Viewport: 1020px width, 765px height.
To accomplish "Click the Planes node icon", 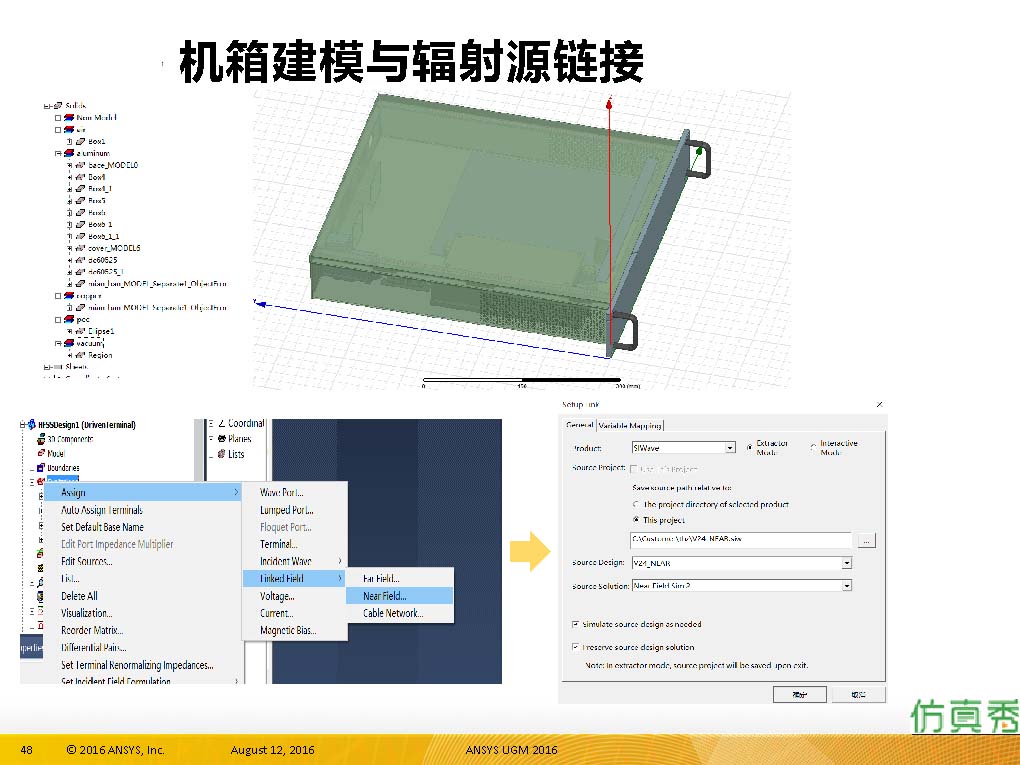I will pyautogui.click(x=221, y=438).
